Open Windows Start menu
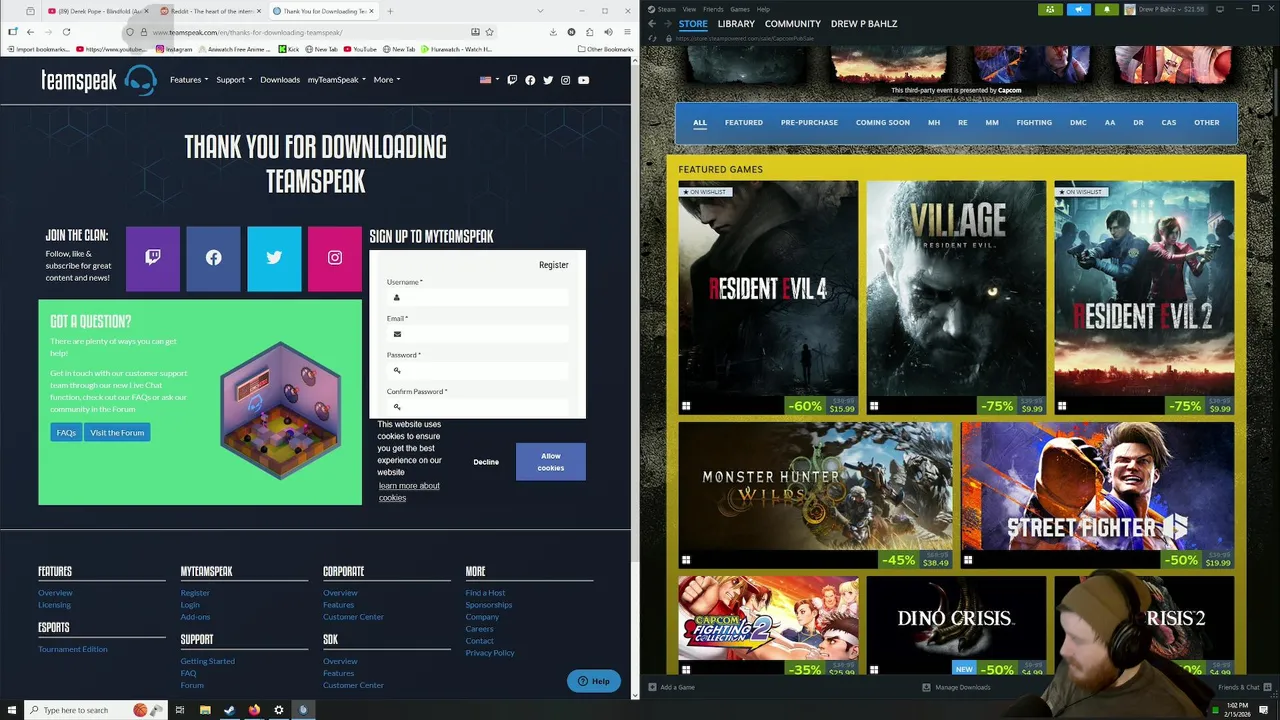 12,710
